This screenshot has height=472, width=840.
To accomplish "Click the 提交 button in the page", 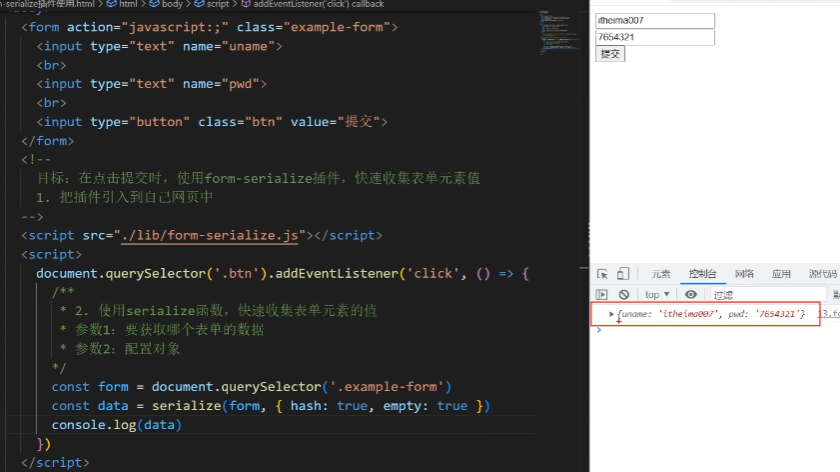I will click(610, 54).
